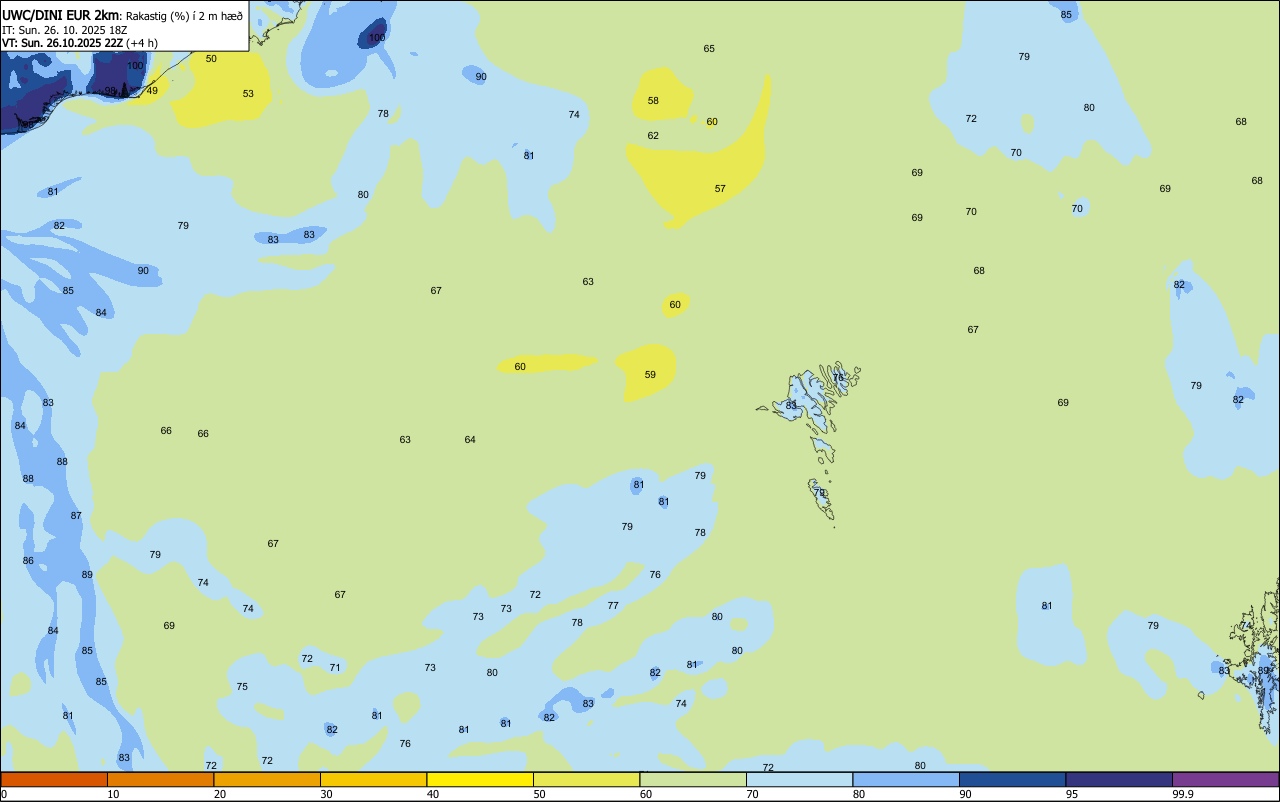This screenshot has height=802, width=1280.
Task: Click the map value 77
Action: pyautogui.click(x=613, y=606)
